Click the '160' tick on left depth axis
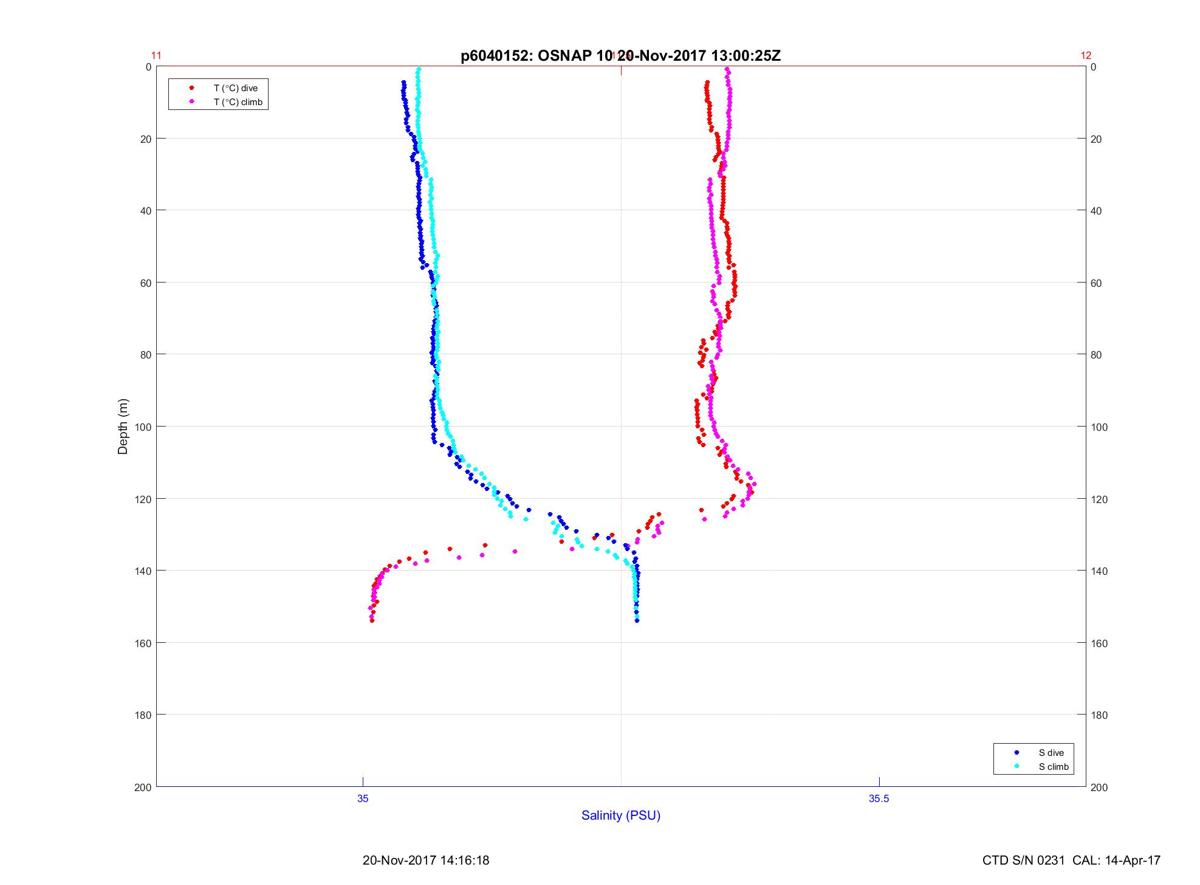The width and height of the screenshot is (1200, 885). (144, 643)
